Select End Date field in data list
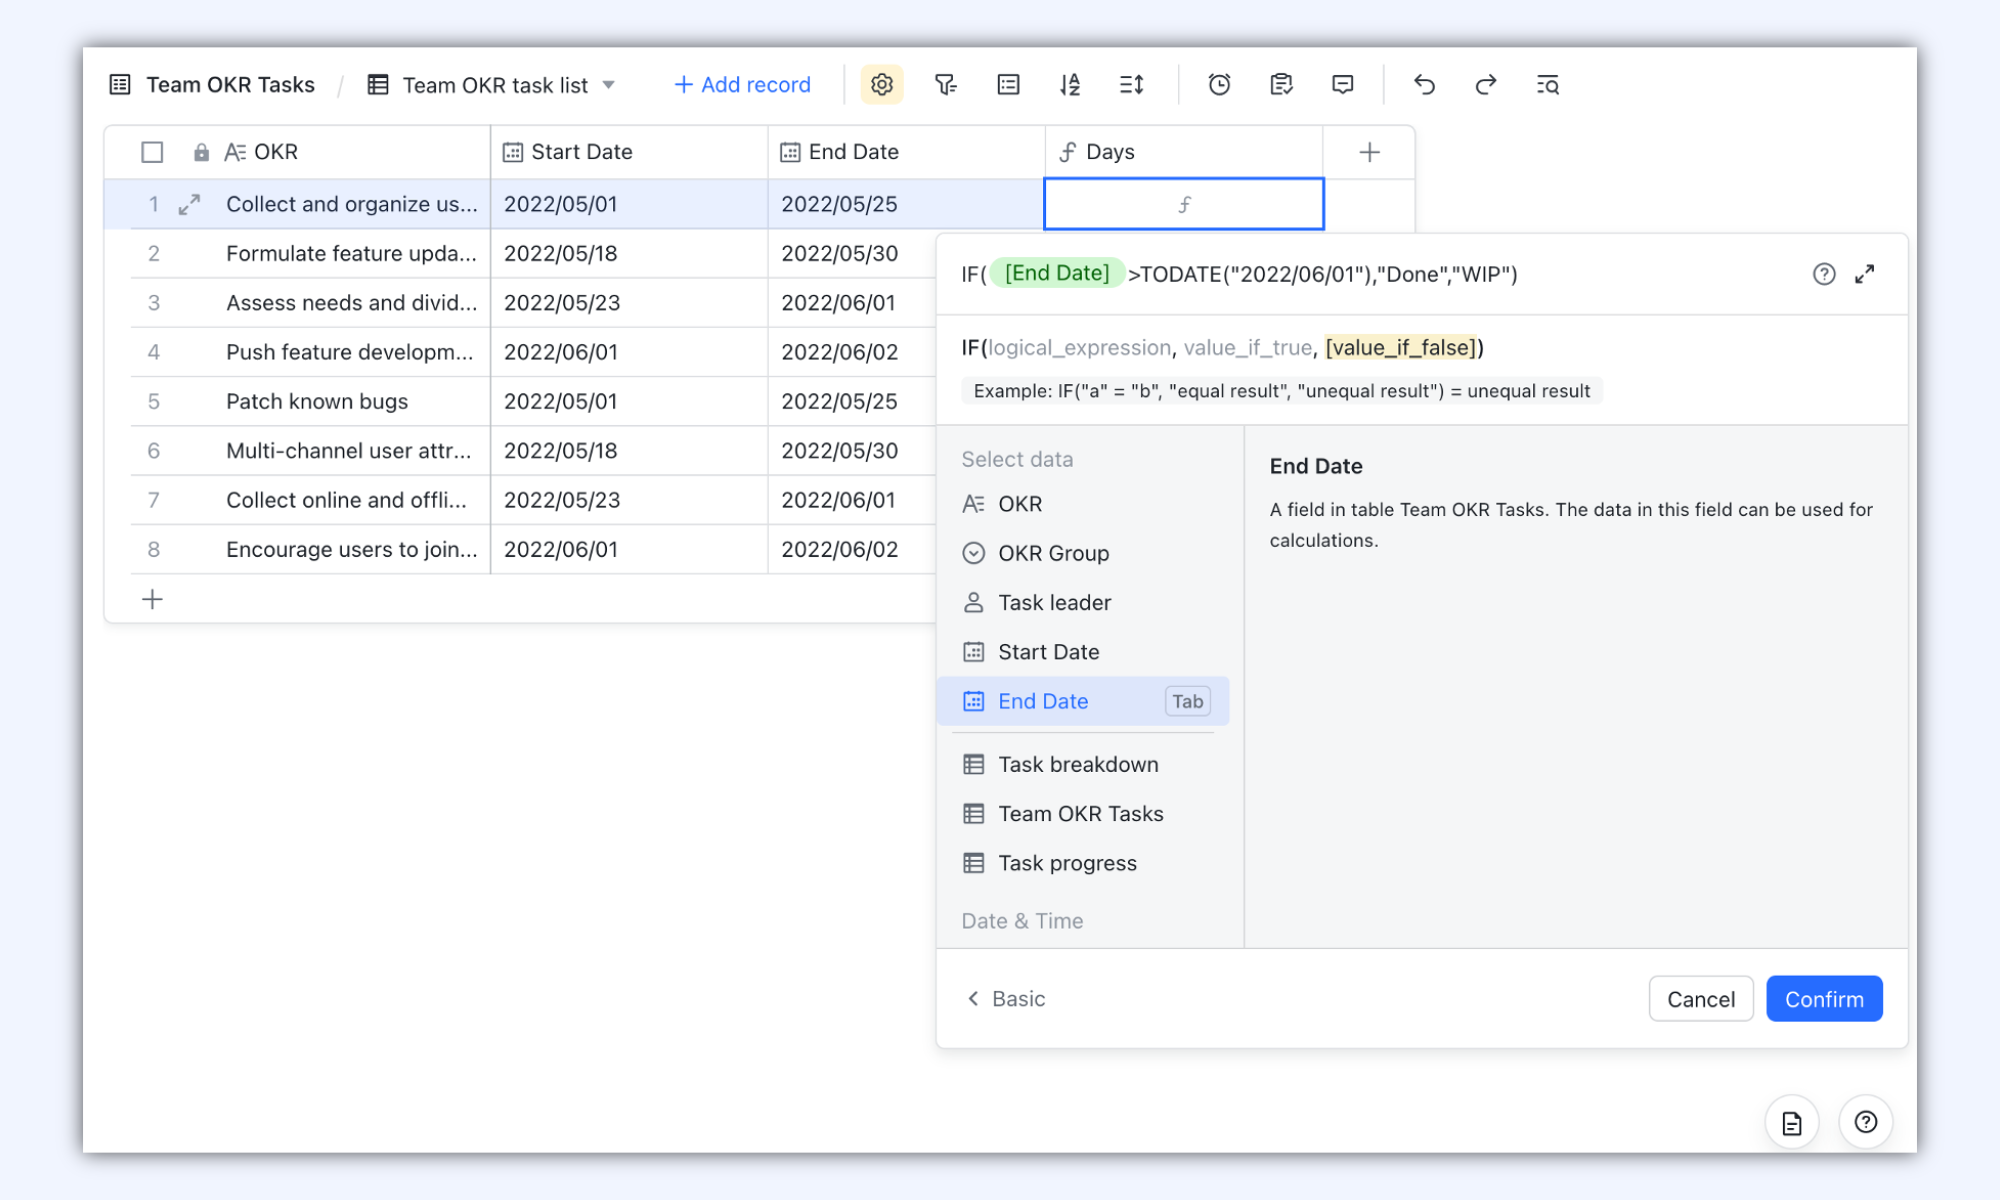Screen dimensions: 2000x1200 [1083, 701]
